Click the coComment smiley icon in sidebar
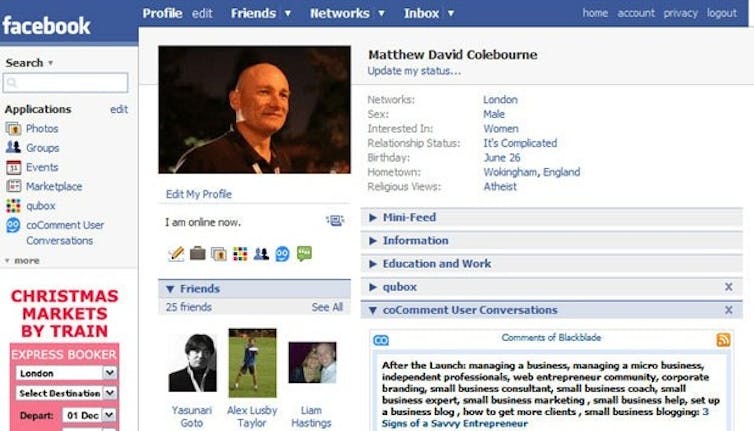 (x=13, y=225)
